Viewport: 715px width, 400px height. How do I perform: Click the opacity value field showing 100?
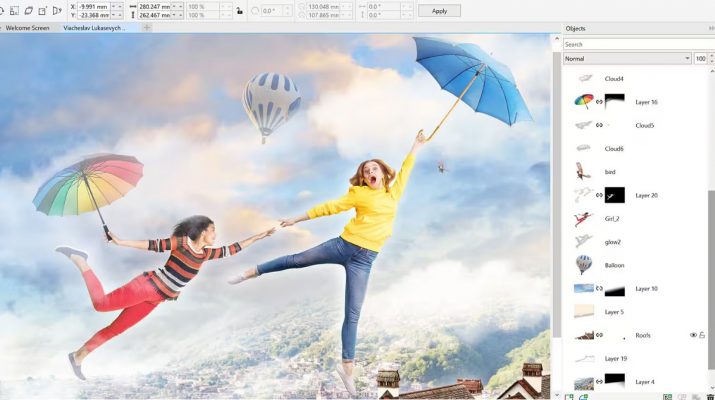pos(700,58)
